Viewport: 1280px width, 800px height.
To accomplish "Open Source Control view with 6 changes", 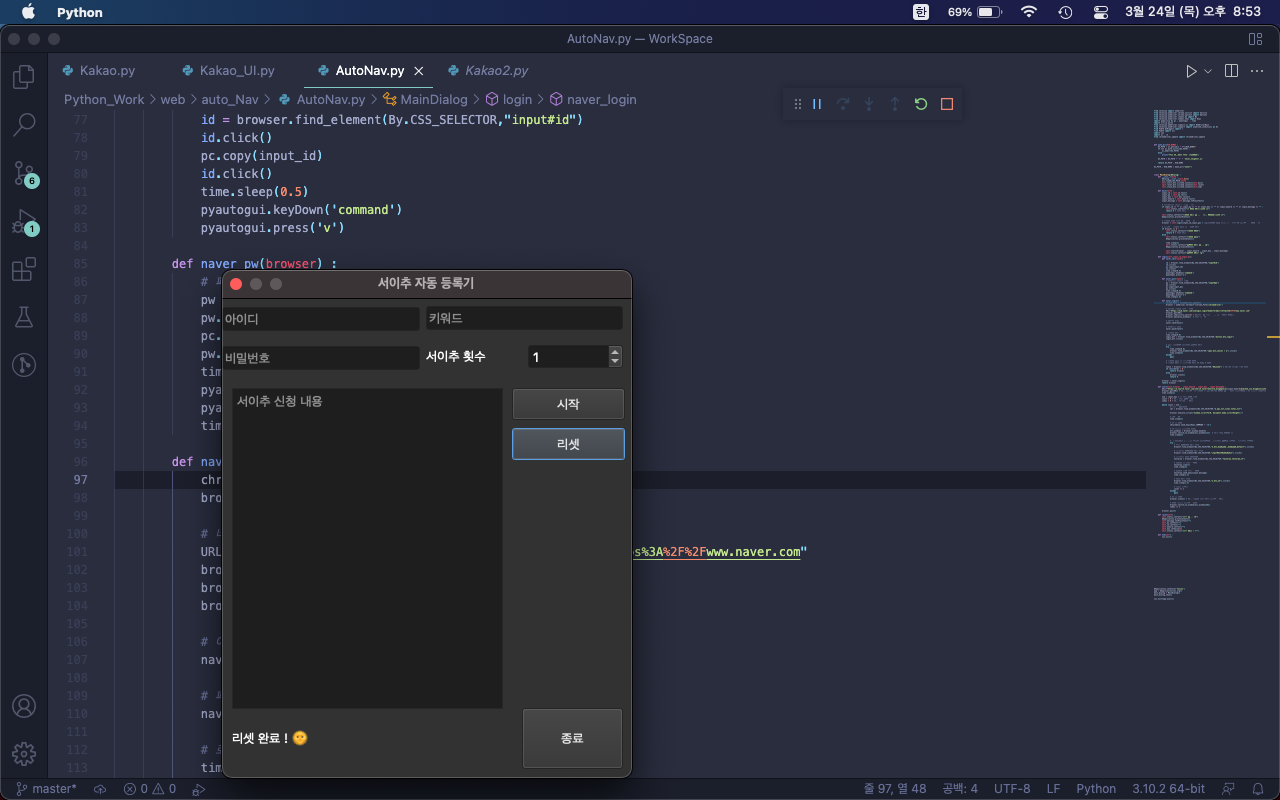I will pyautogui.click(x=24, y=173).
